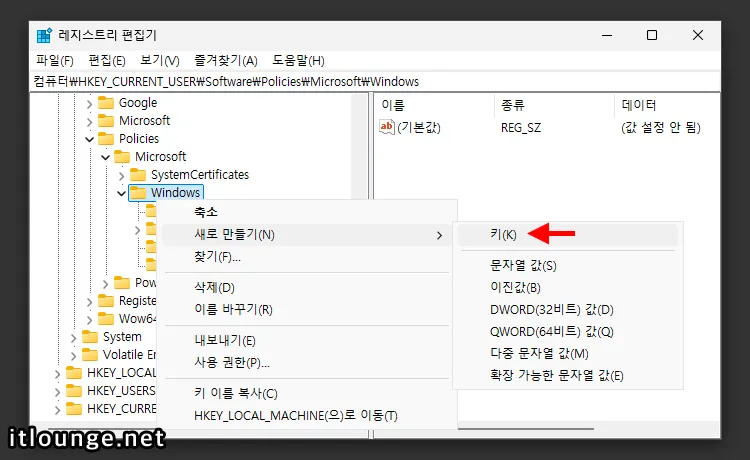
Task: Expand the Volatile Environment key
Action: [73, 356]
